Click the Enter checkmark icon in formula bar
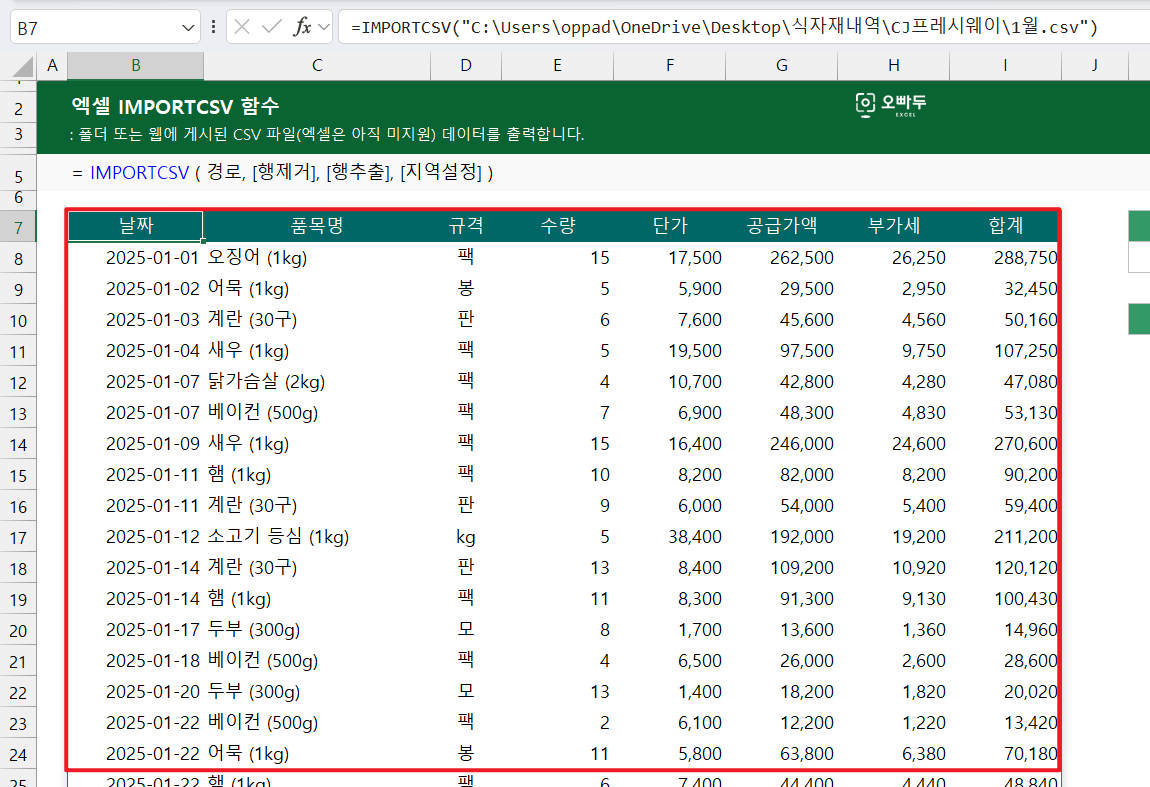Viewport: 1150px width, 787px height. coord(272,27)
